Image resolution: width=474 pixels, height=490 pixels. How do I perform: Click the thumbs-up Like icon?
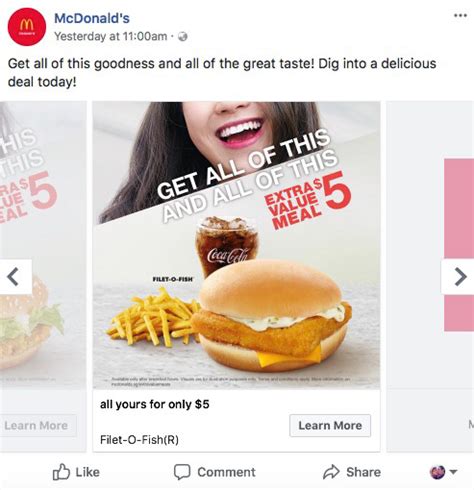(x=61, y=472)
